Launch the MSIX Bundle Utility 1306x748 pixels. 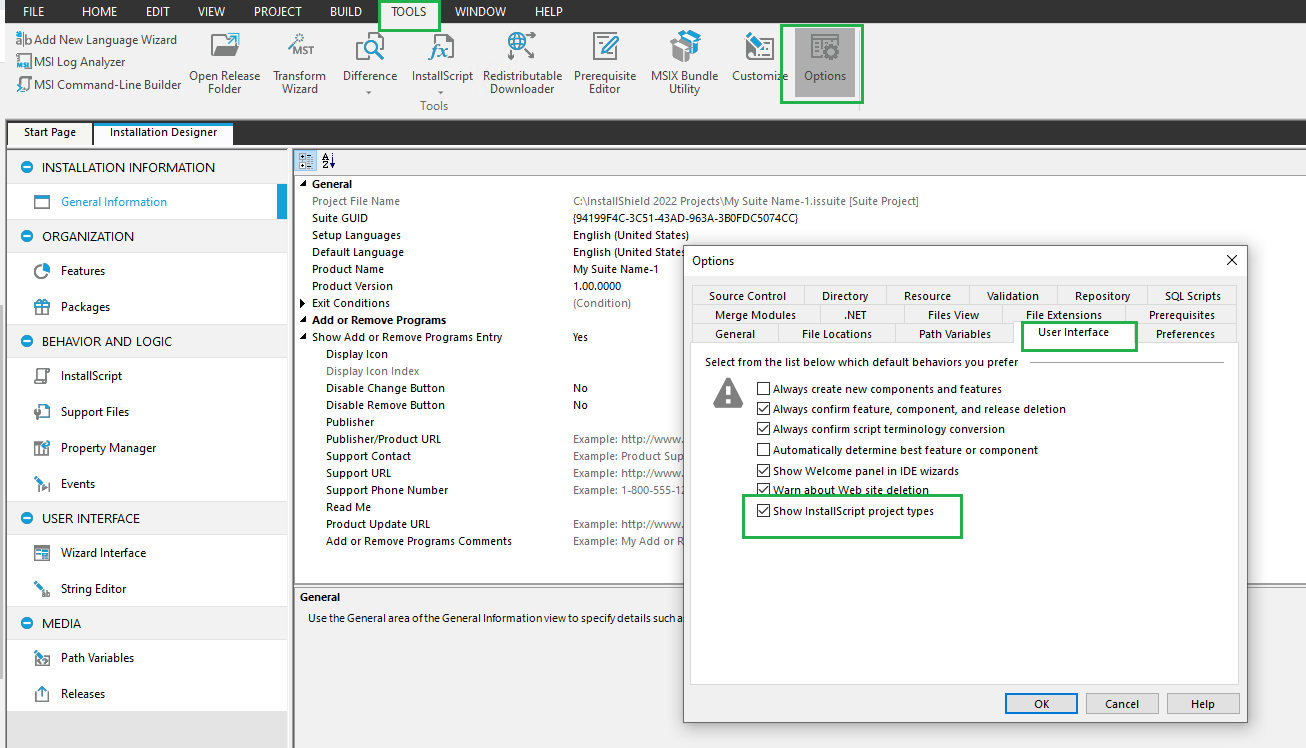pos(685,62)
